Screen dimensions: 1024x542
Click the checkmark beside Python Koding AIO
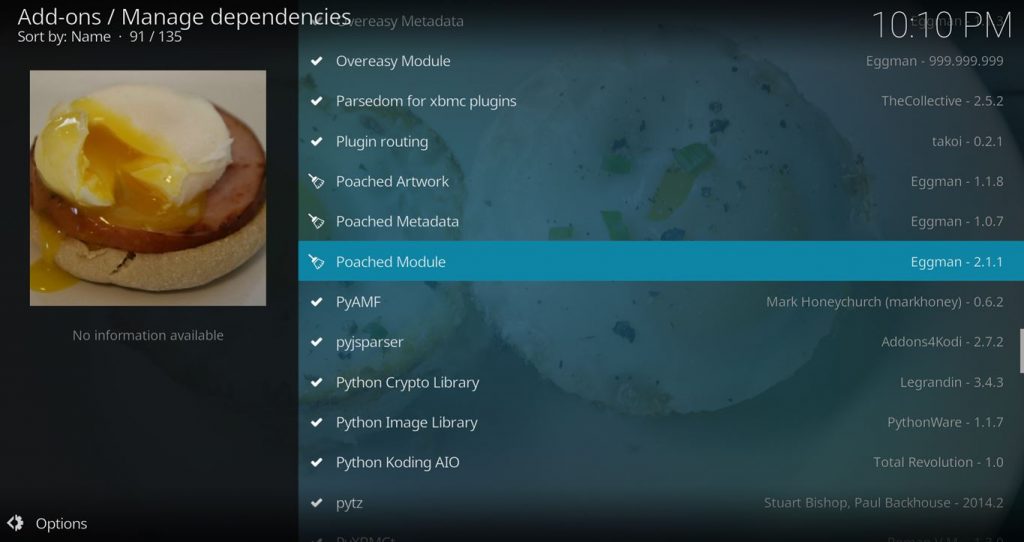pos(317,462)
